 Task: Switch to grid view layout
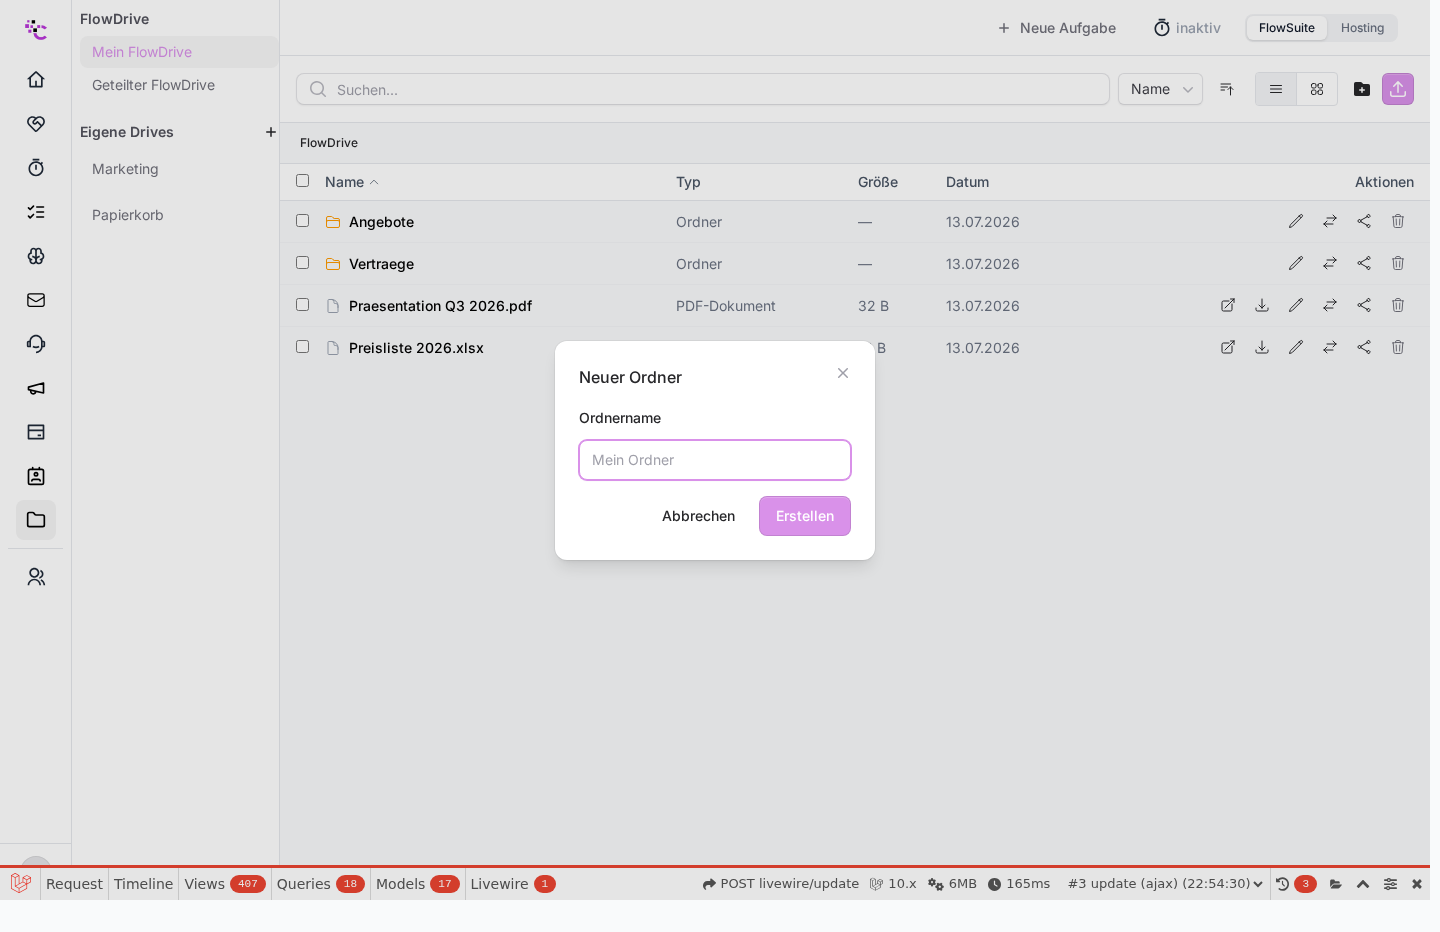(1317, 89)
